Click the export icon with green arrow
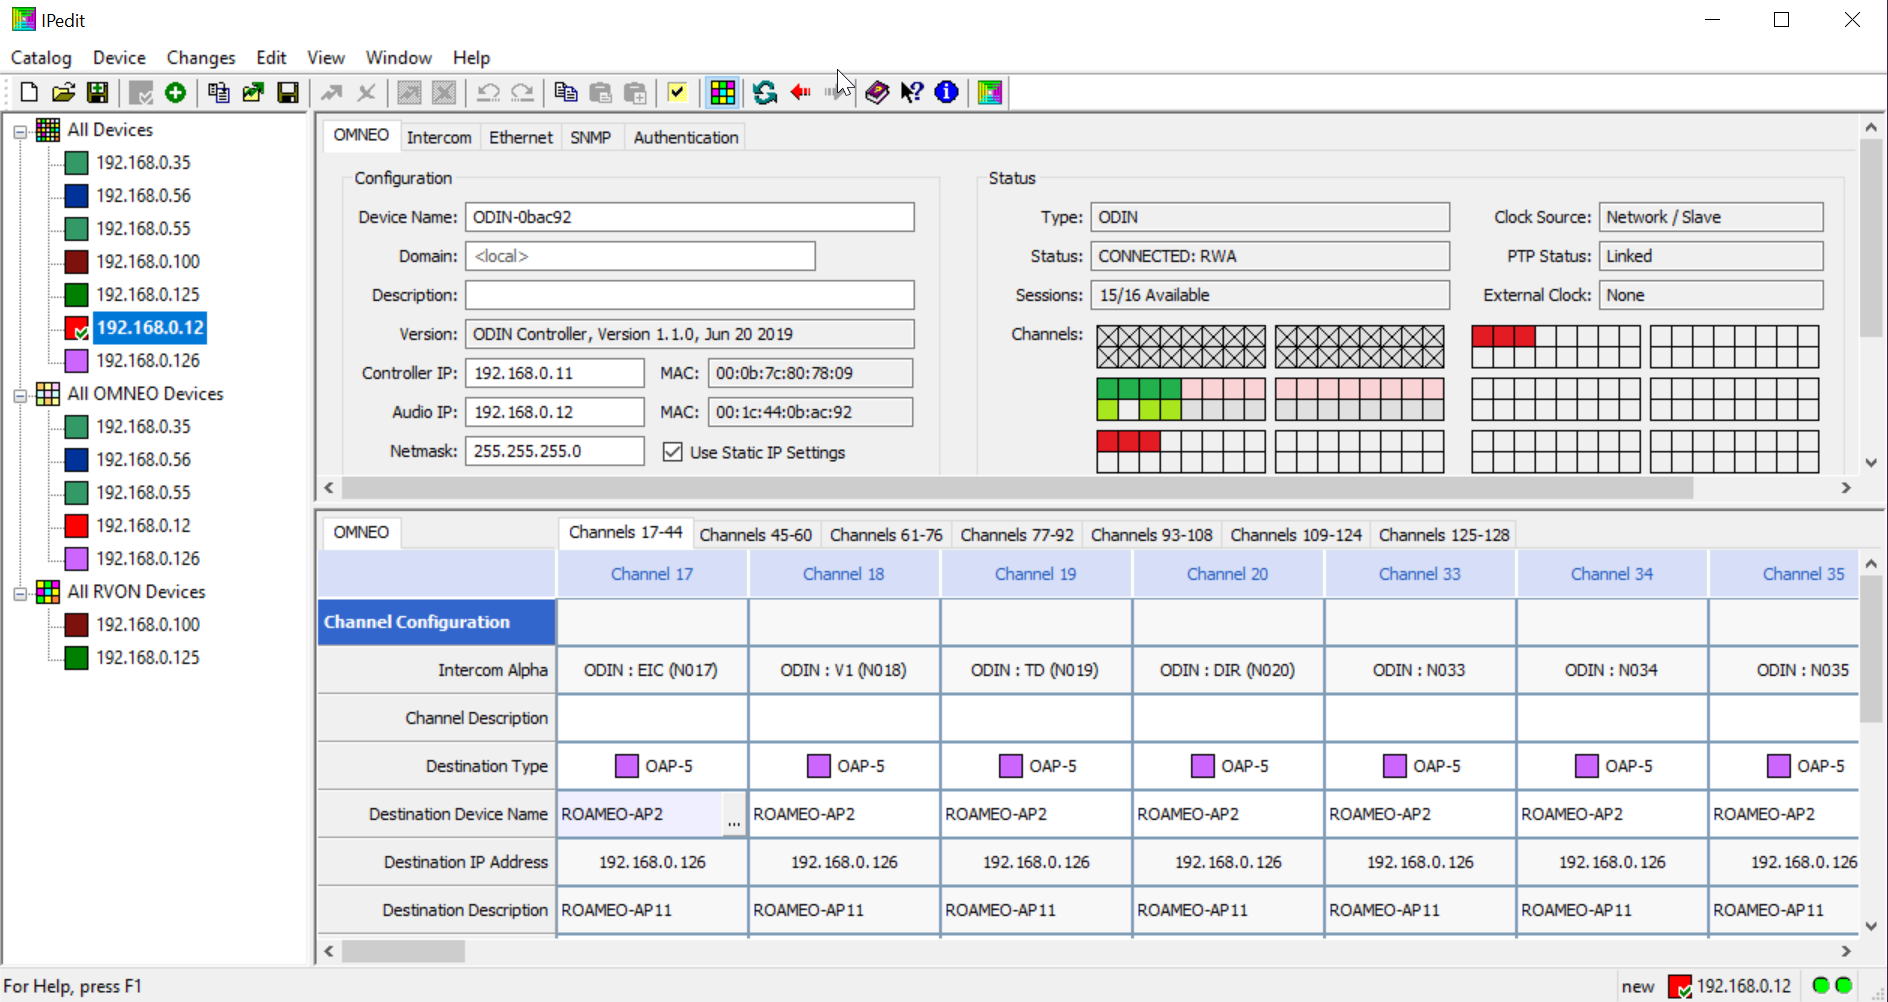1888x1002 pixels. tap(253, 93)
